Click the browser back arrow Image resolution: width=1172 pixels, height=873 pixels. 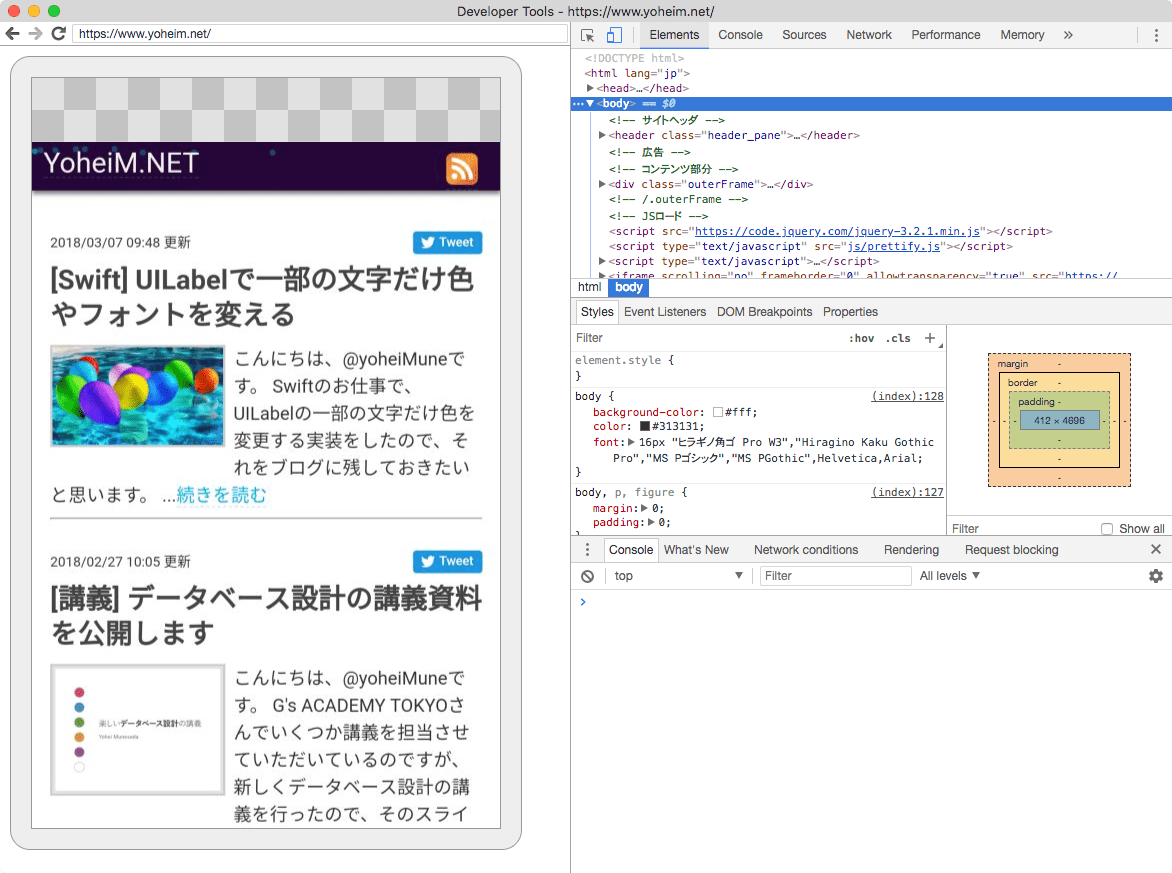tap(13, 34)
